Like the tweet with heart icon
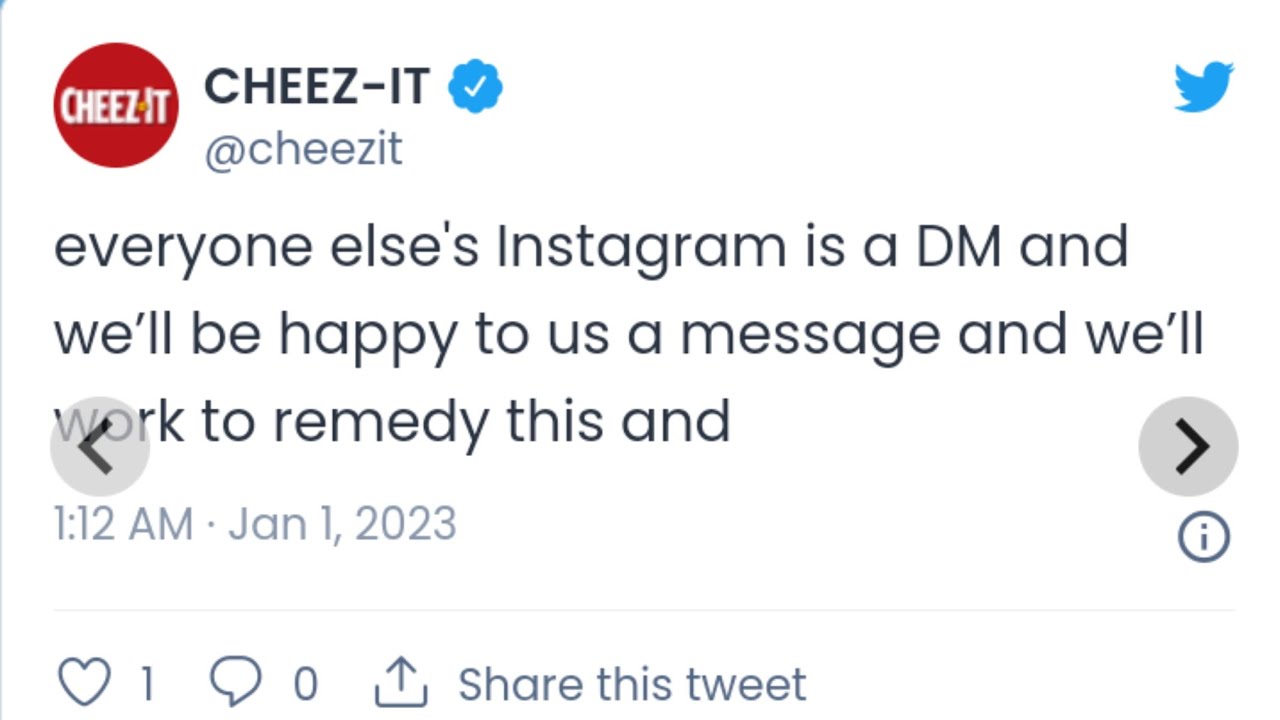 tap(85, 683)
